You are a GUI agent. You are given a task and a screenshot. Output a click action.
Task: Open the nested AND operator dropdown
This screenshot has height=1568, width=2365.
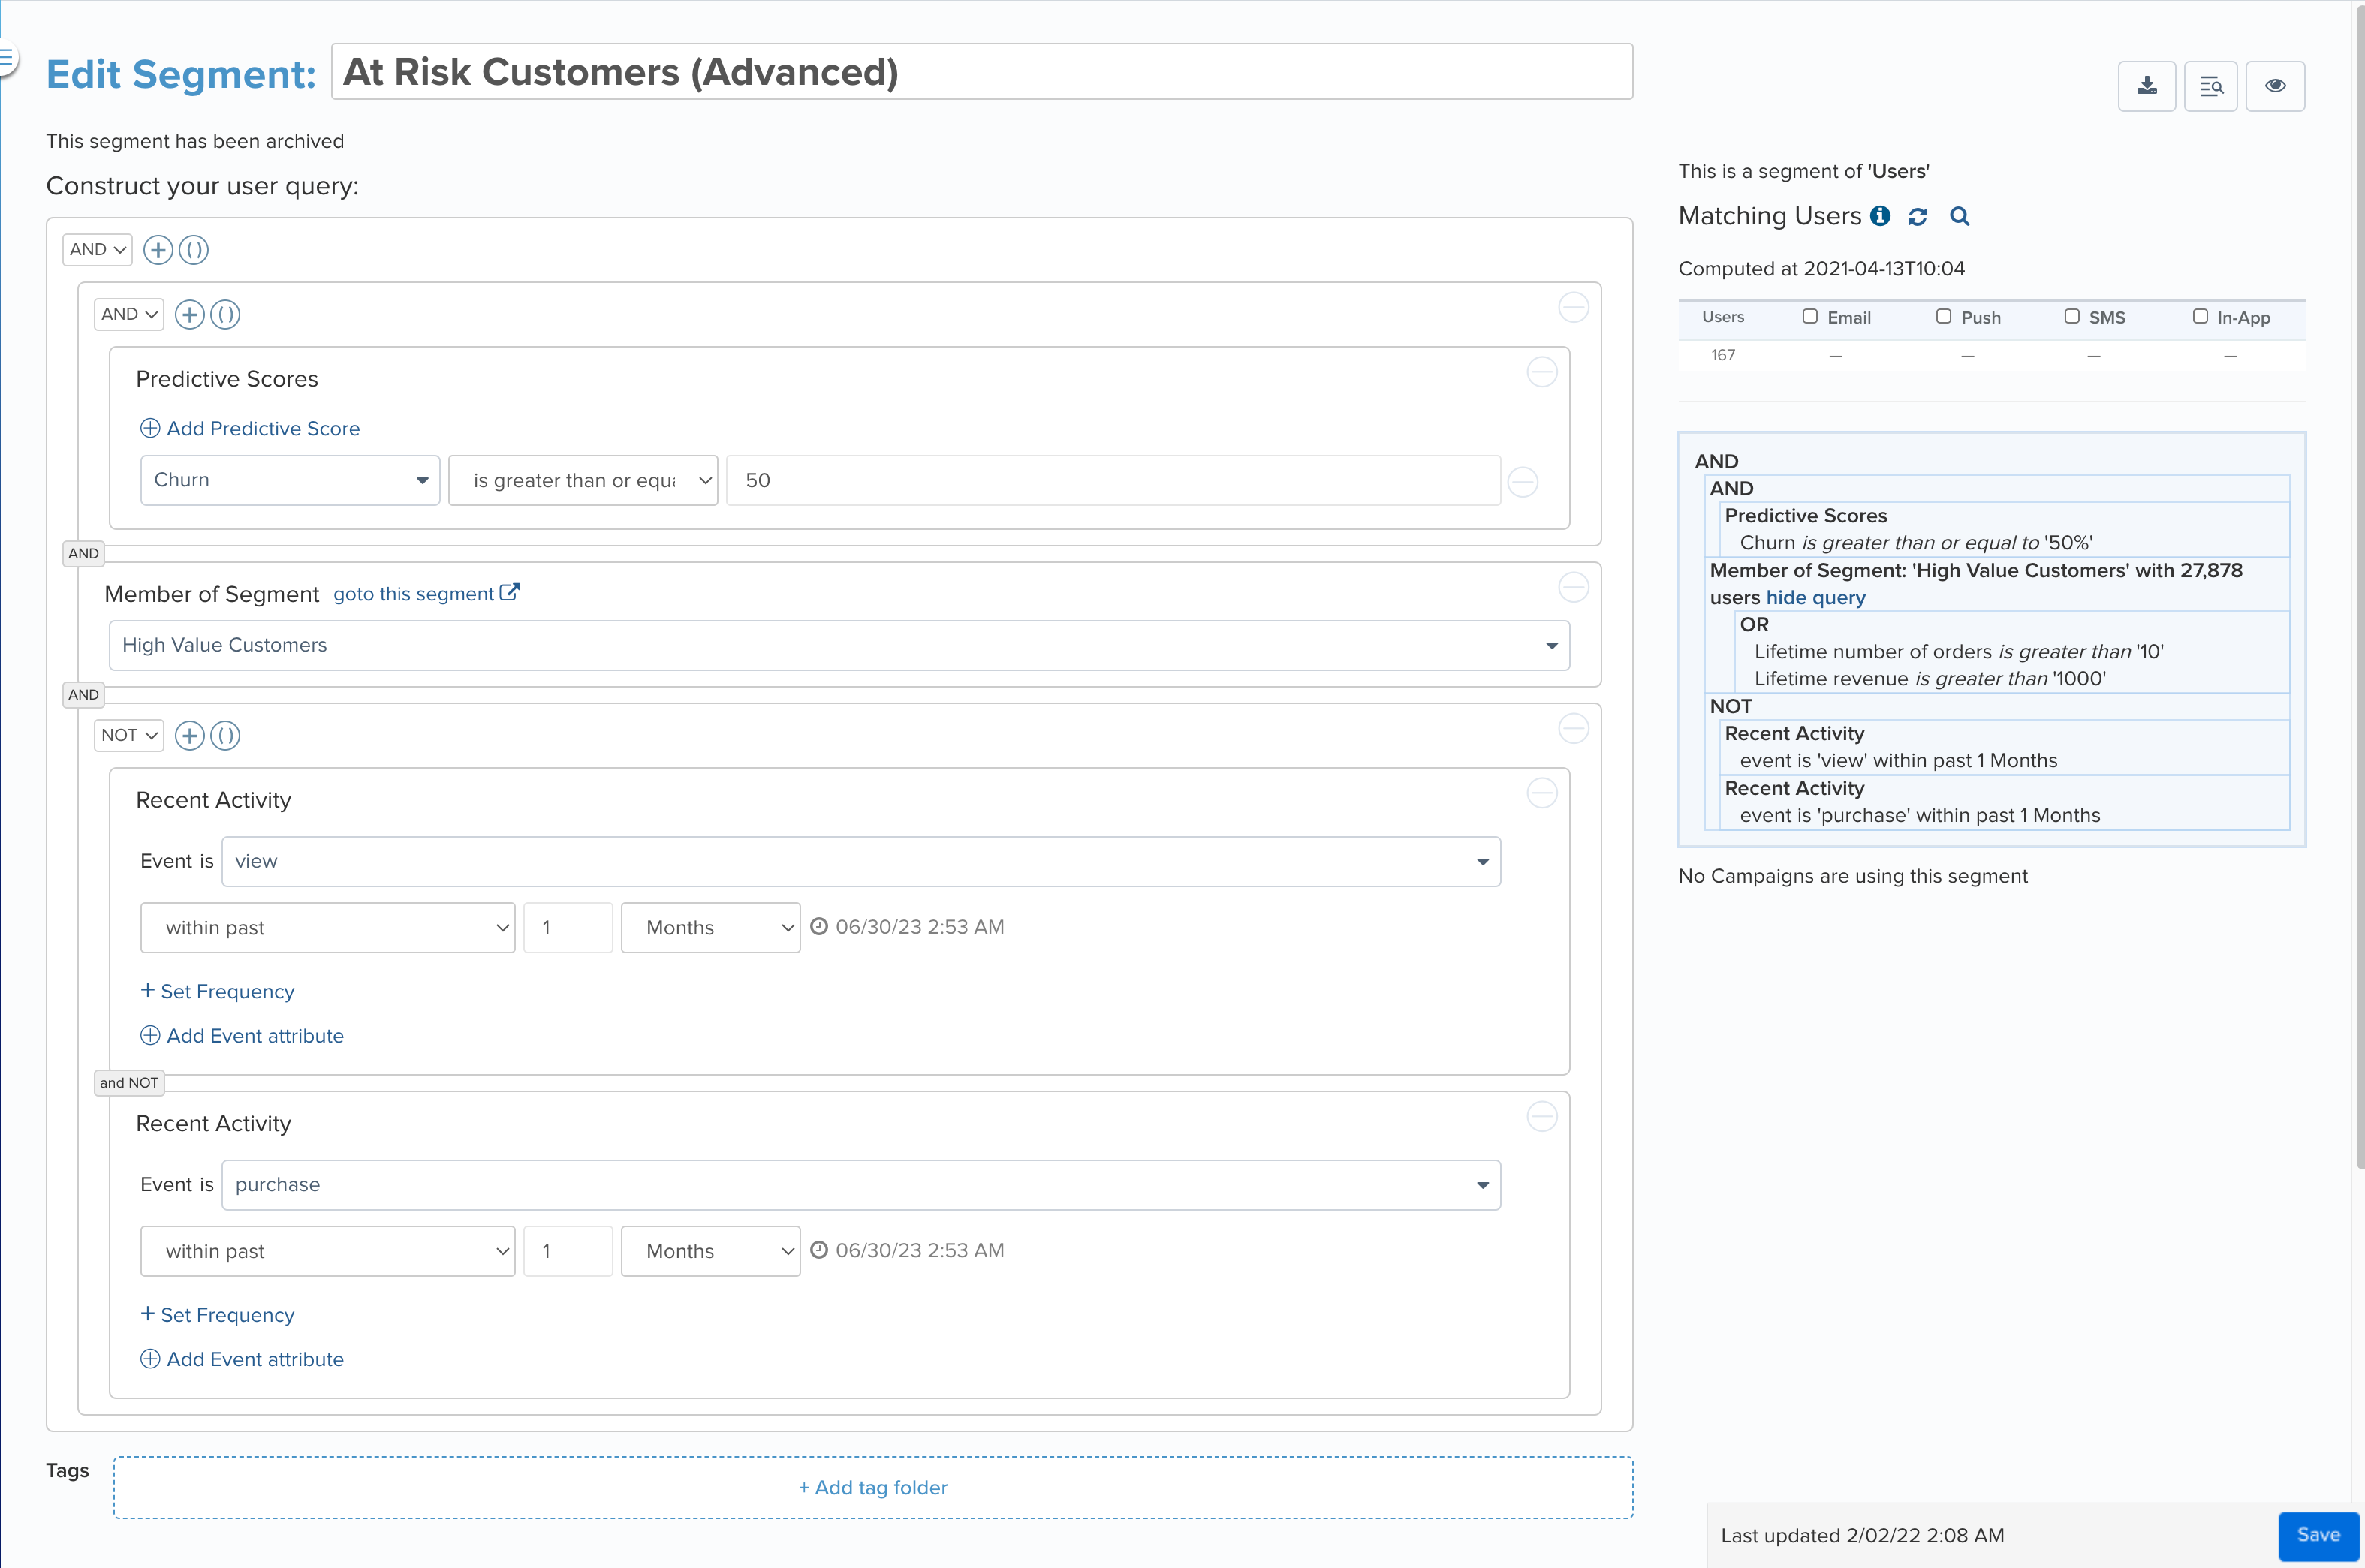point(128,315)
